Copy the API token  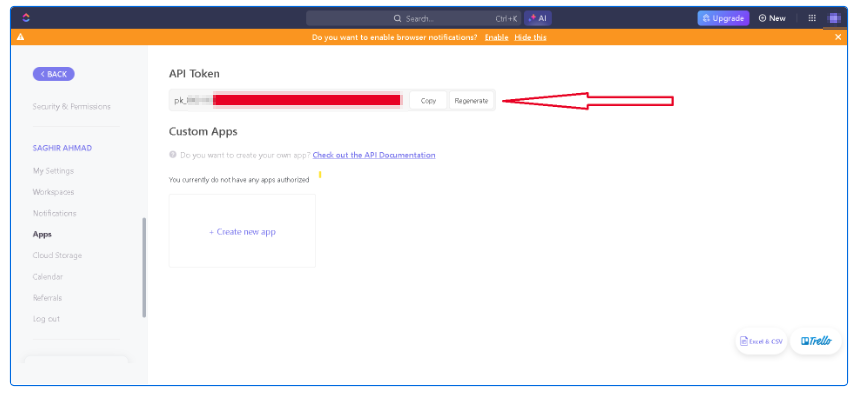428,101
